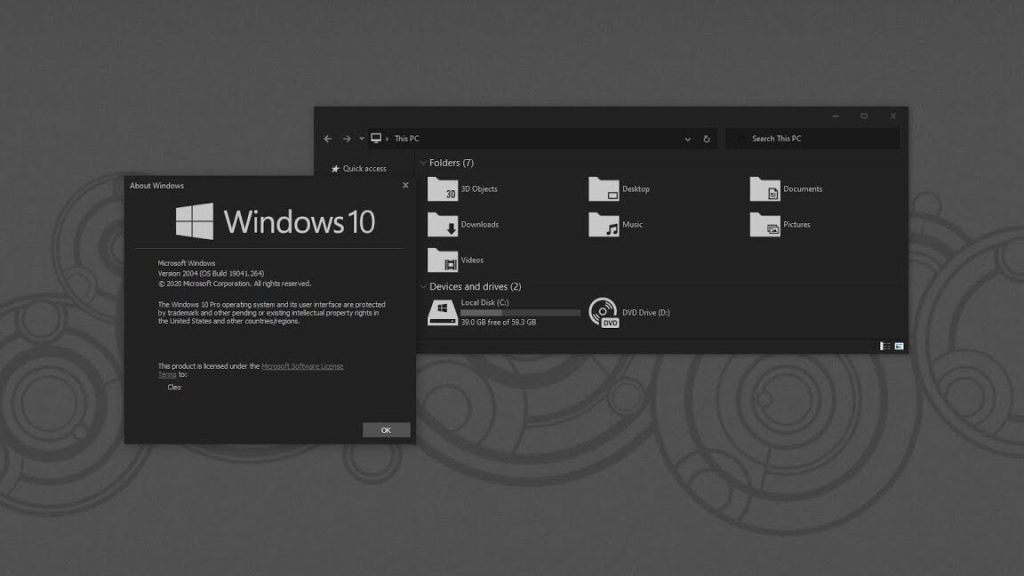
Task: Open the Documents folder
Action: tap(765, 189)
